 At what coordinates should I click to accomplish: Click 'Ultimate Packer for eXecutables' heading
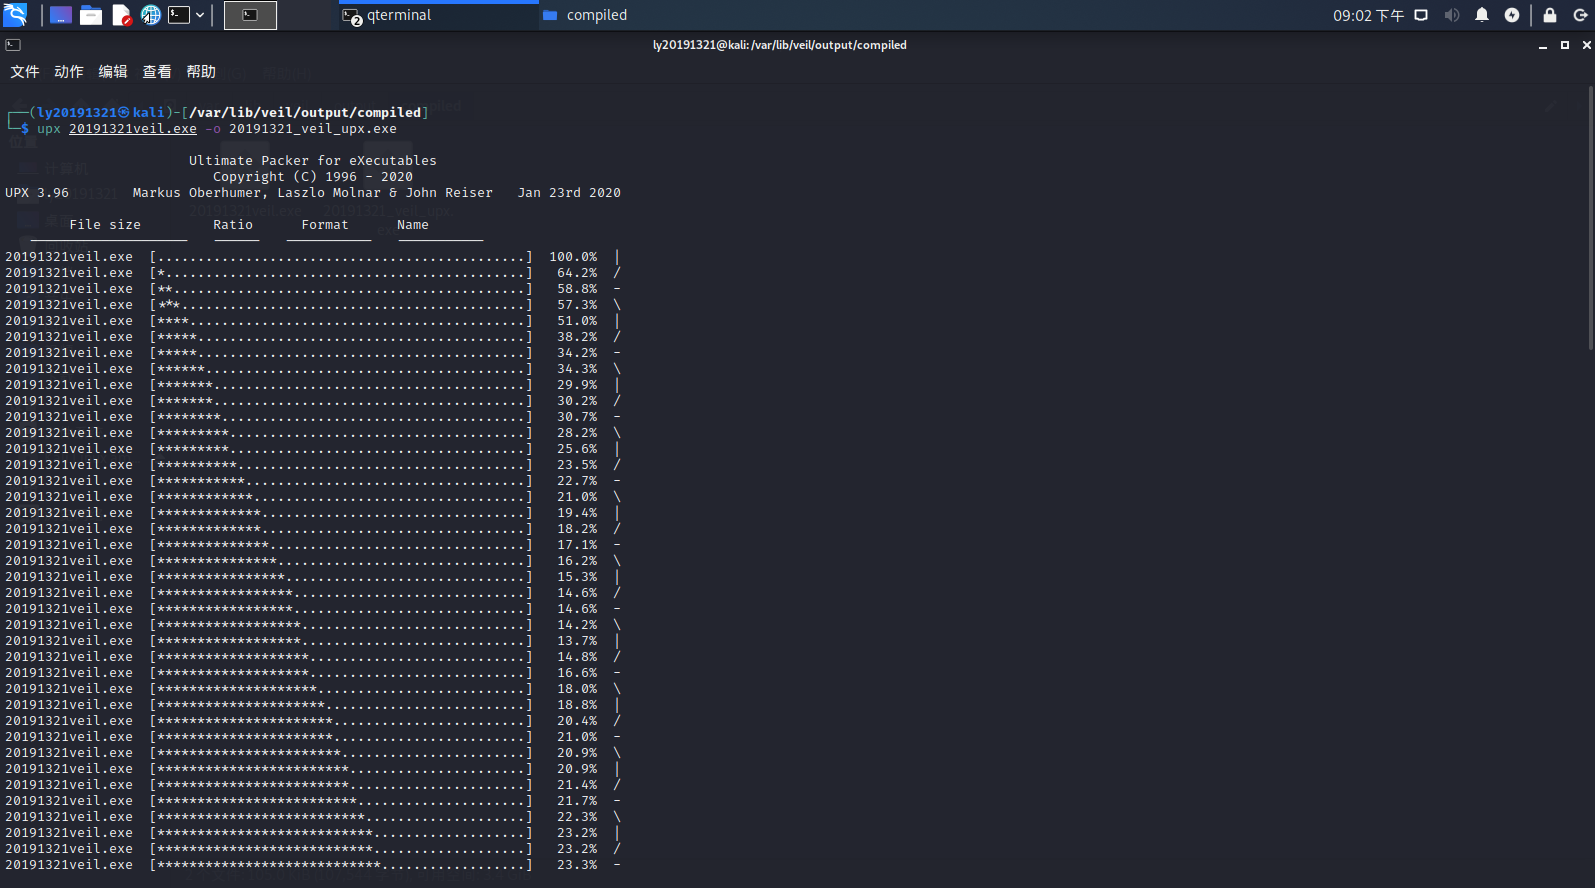pos(313,161)
